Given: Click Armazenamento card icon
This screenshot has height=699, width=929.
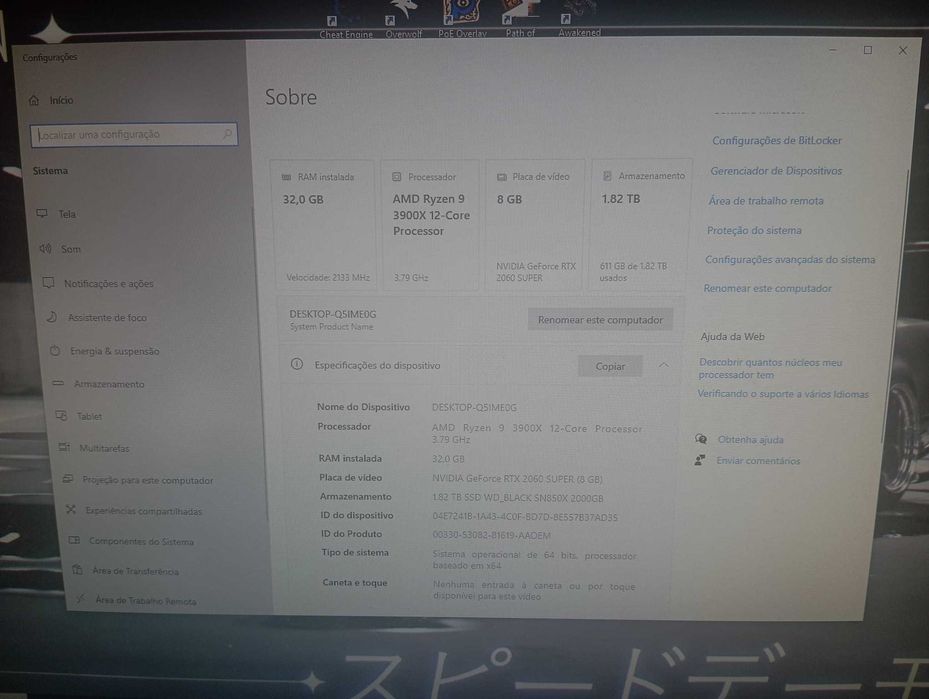Looking at the screenshot, I should point(607,176).
